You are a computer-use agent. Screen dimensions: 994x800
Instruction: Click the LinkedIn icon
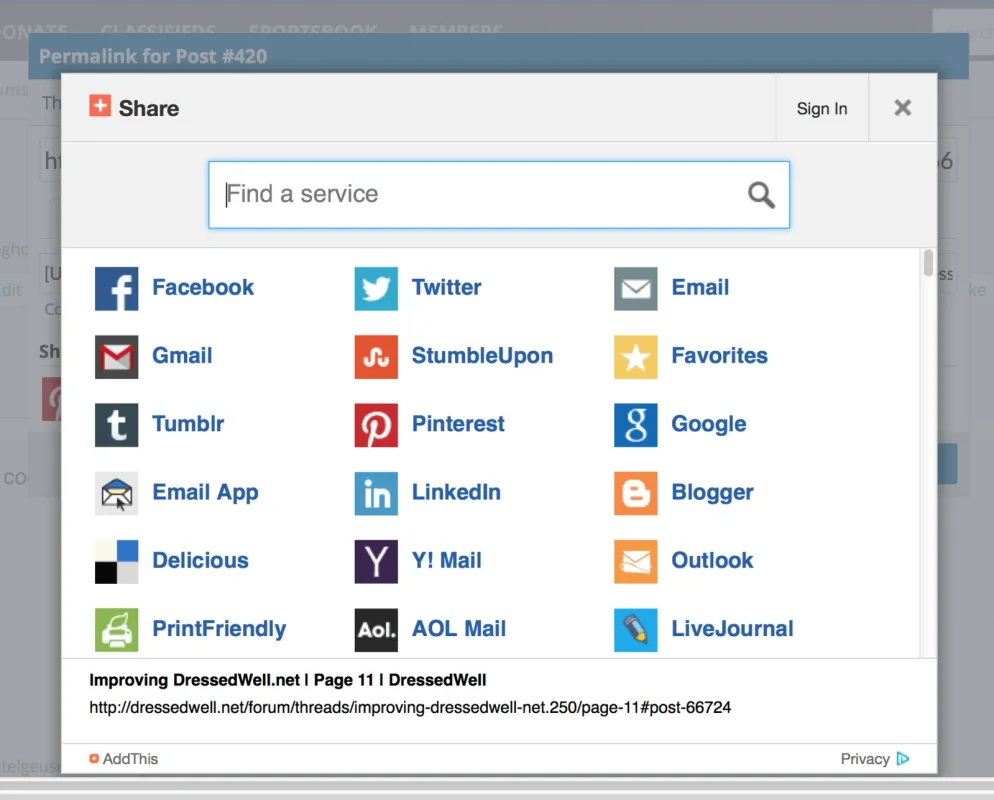376,493
